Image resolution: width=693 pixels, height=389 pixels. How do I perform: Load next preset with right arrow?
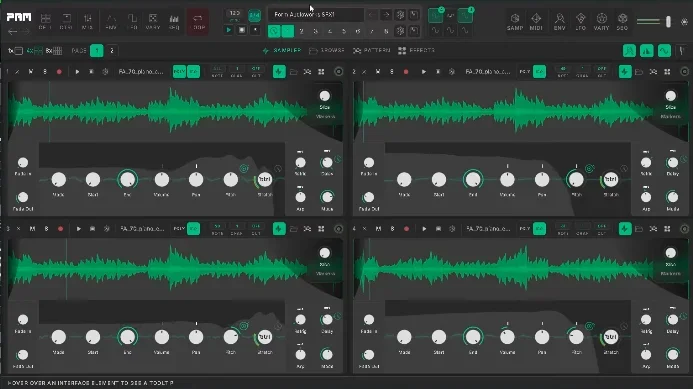pos(386,15)
